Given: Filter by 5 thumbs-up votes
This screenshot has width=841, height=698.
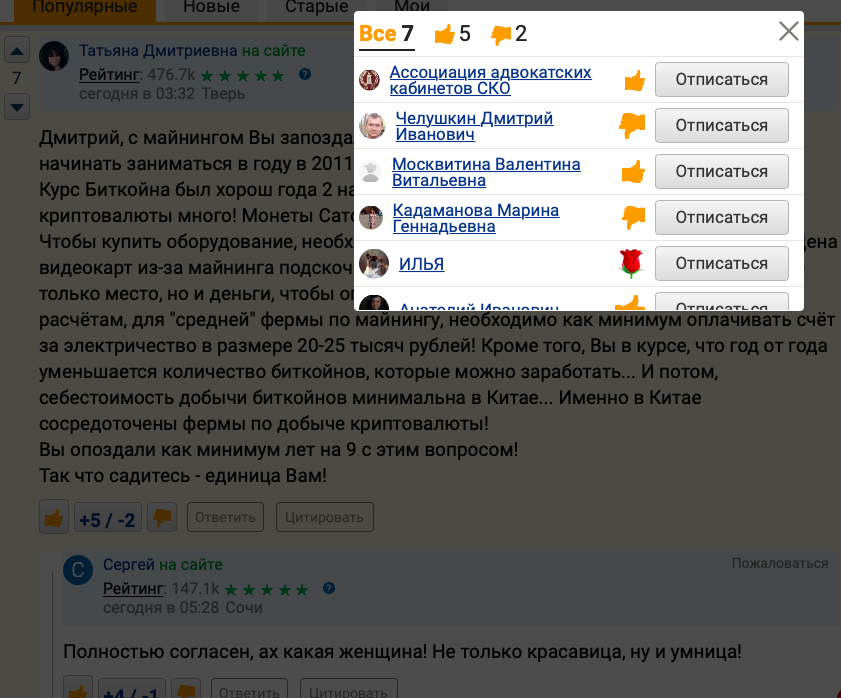Looking at the screenshot, I should click(x=453, y=34).
